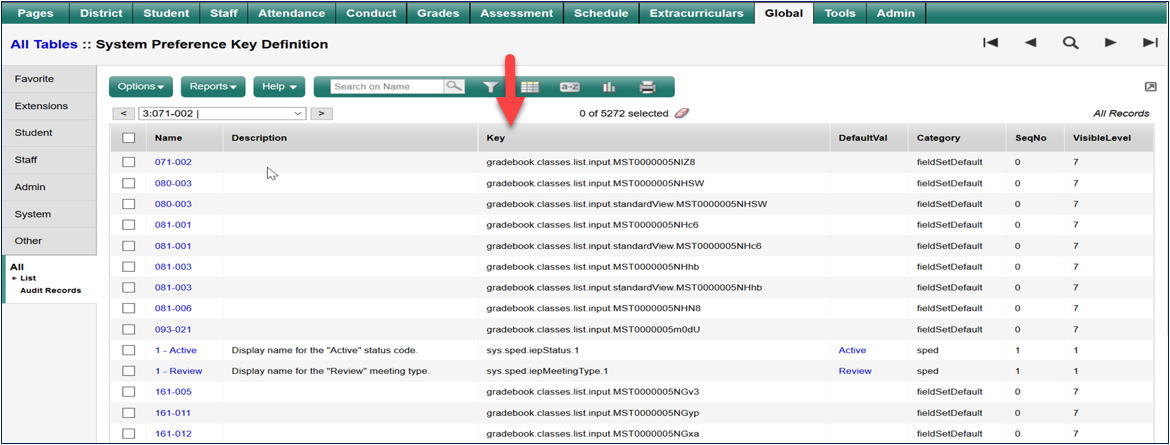Check the box for row 071-002
Screen dimensions: 1170x445
coord(128,162)
